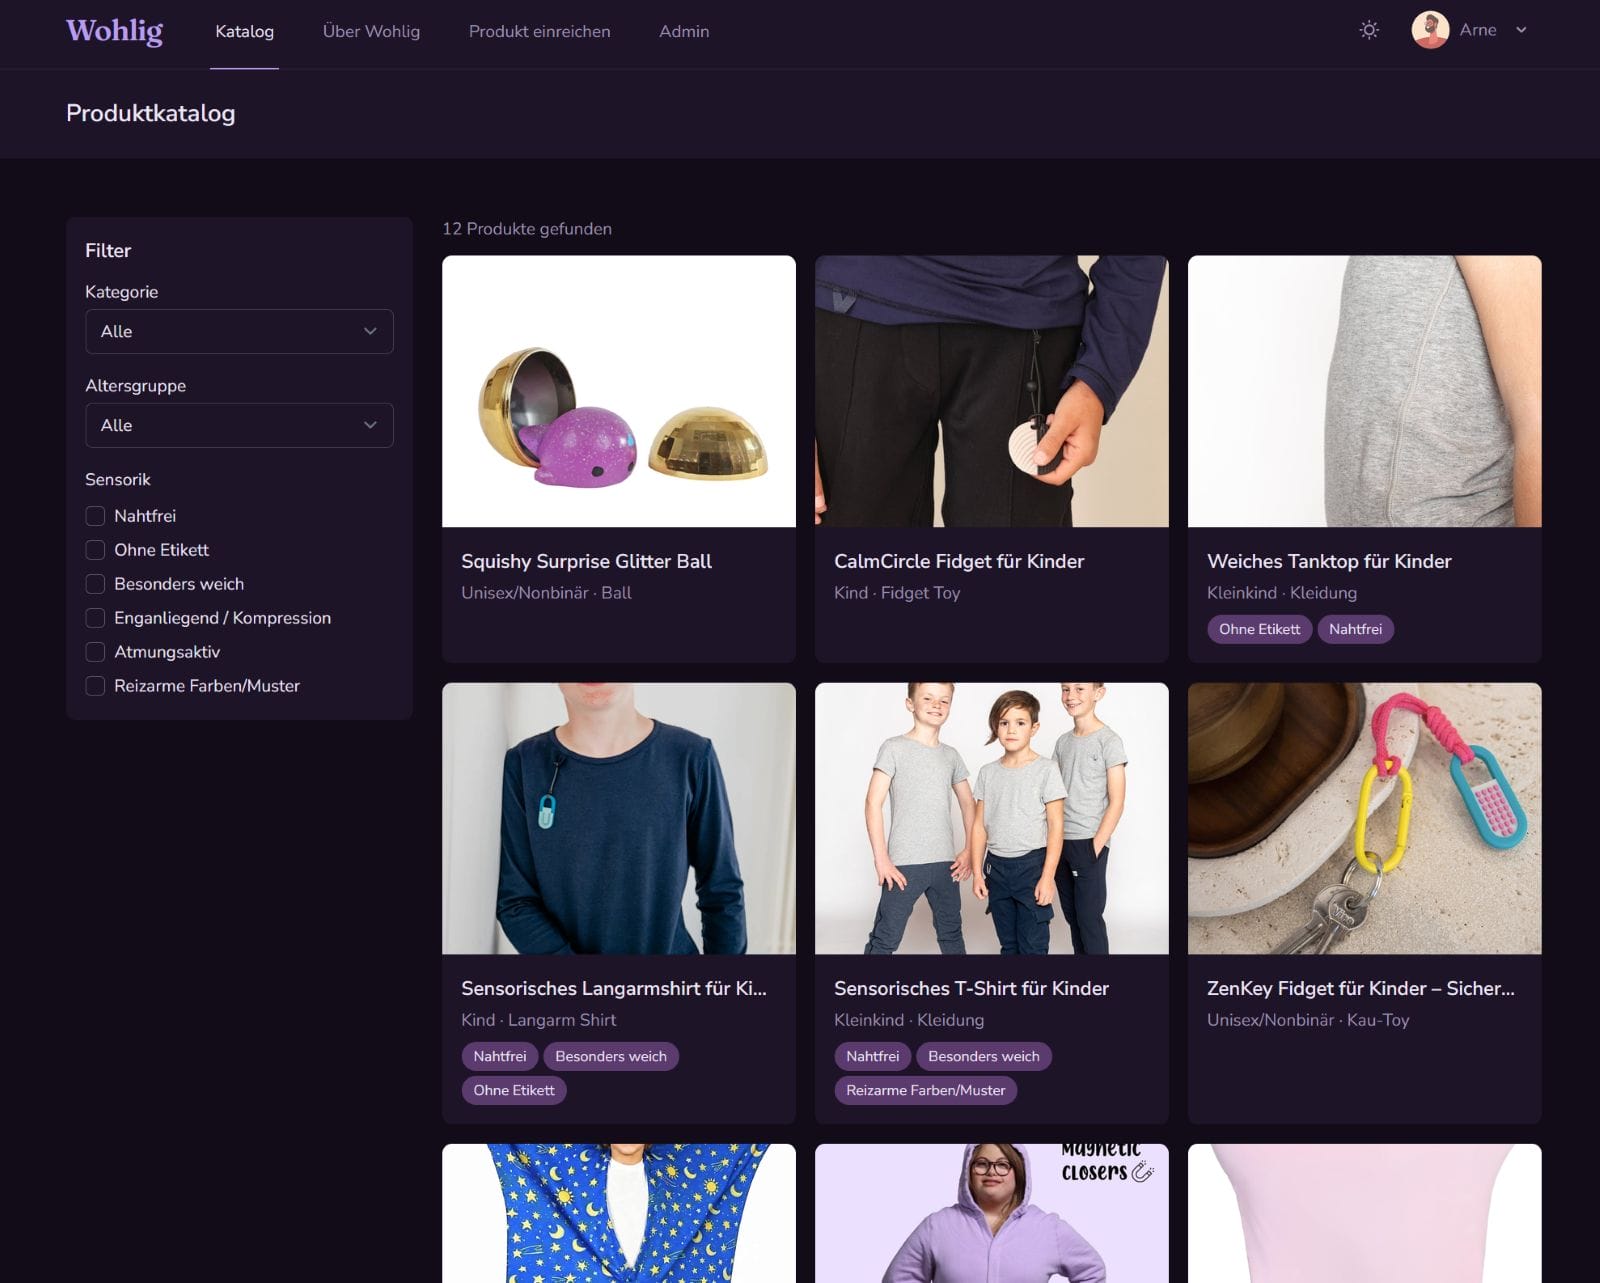This screenshot has height=1283, width=1600.
Task: Open the pink garment product image
Action: click(x=1365, y=1213)
